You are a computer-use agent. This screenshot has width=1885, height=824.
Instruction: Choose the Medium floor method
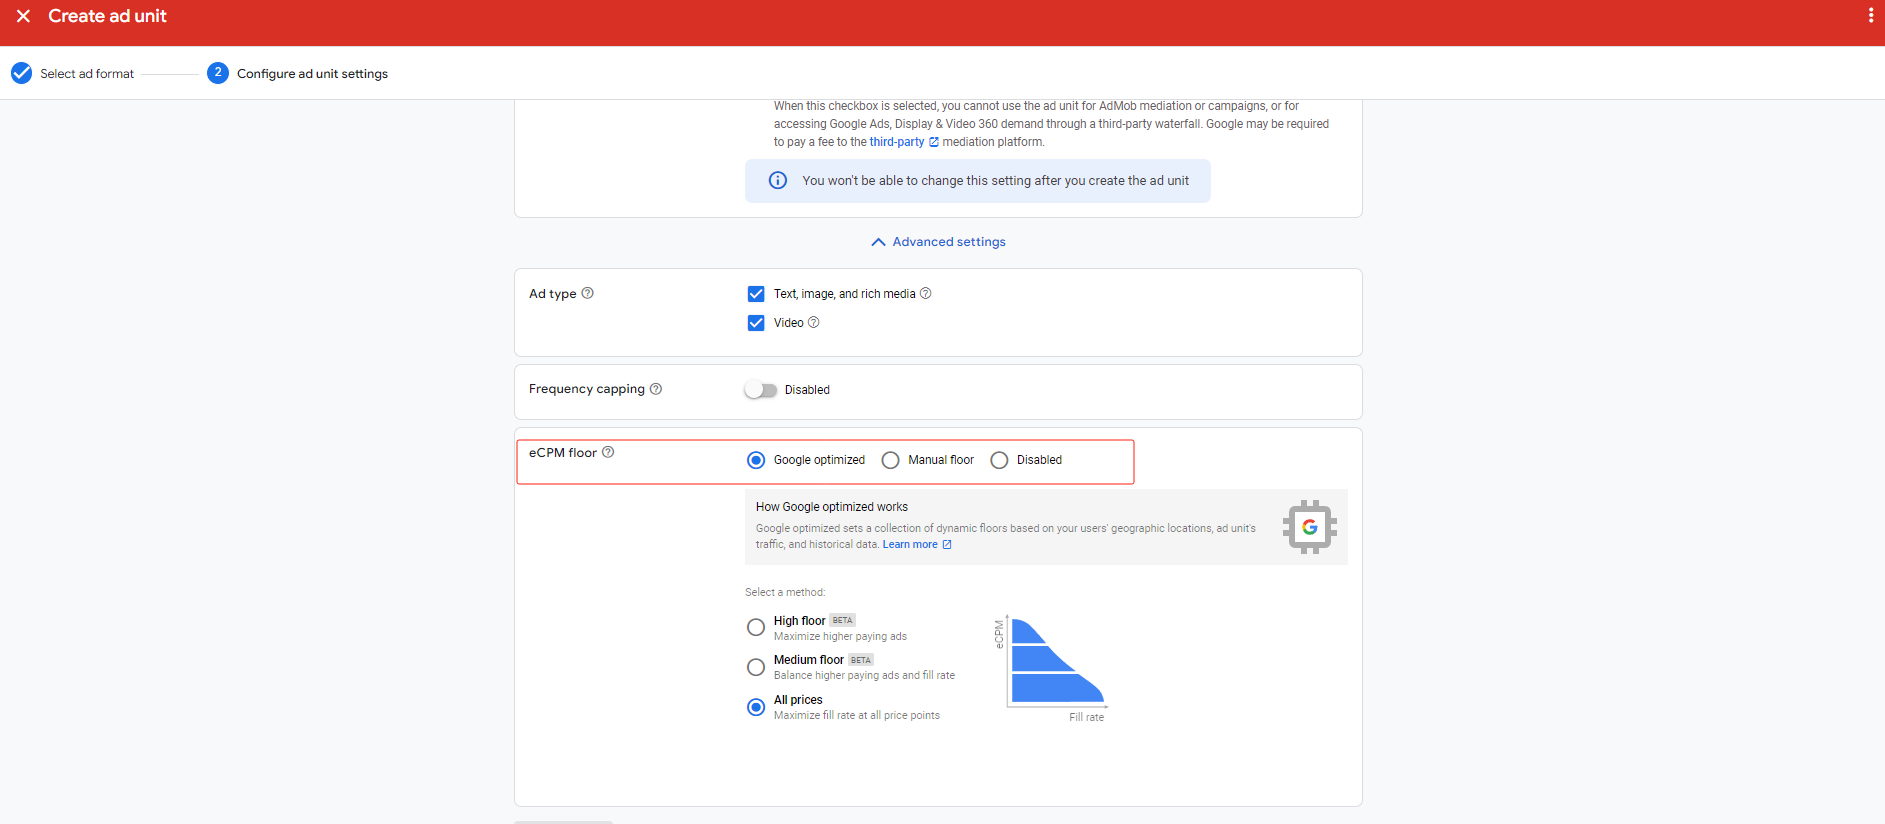(756, 667)
